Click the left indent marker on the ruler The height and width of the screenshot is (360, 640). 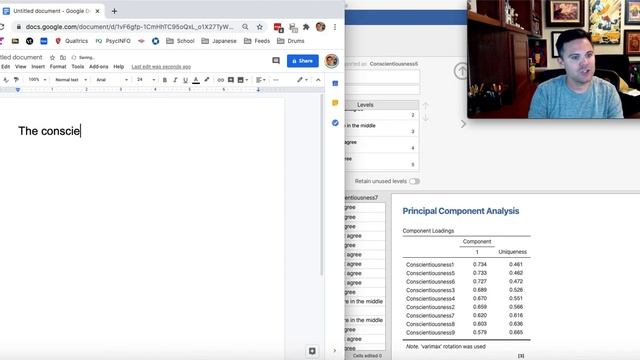pos(18,89)
